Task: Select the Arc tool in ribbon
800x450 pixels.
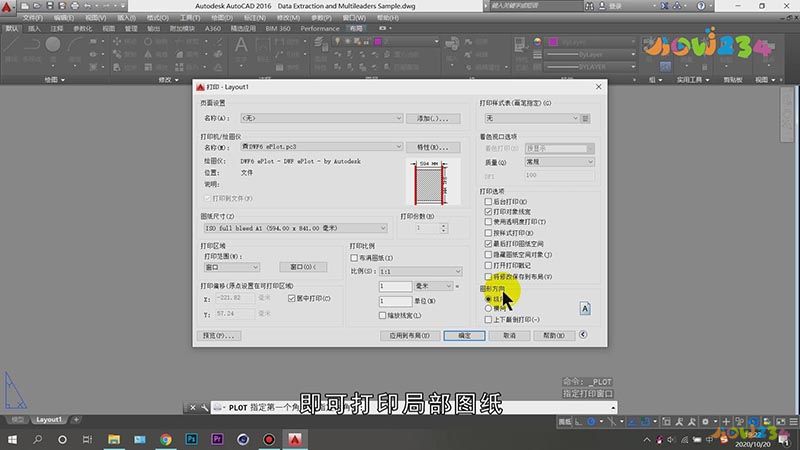Action: pos(75,45)
